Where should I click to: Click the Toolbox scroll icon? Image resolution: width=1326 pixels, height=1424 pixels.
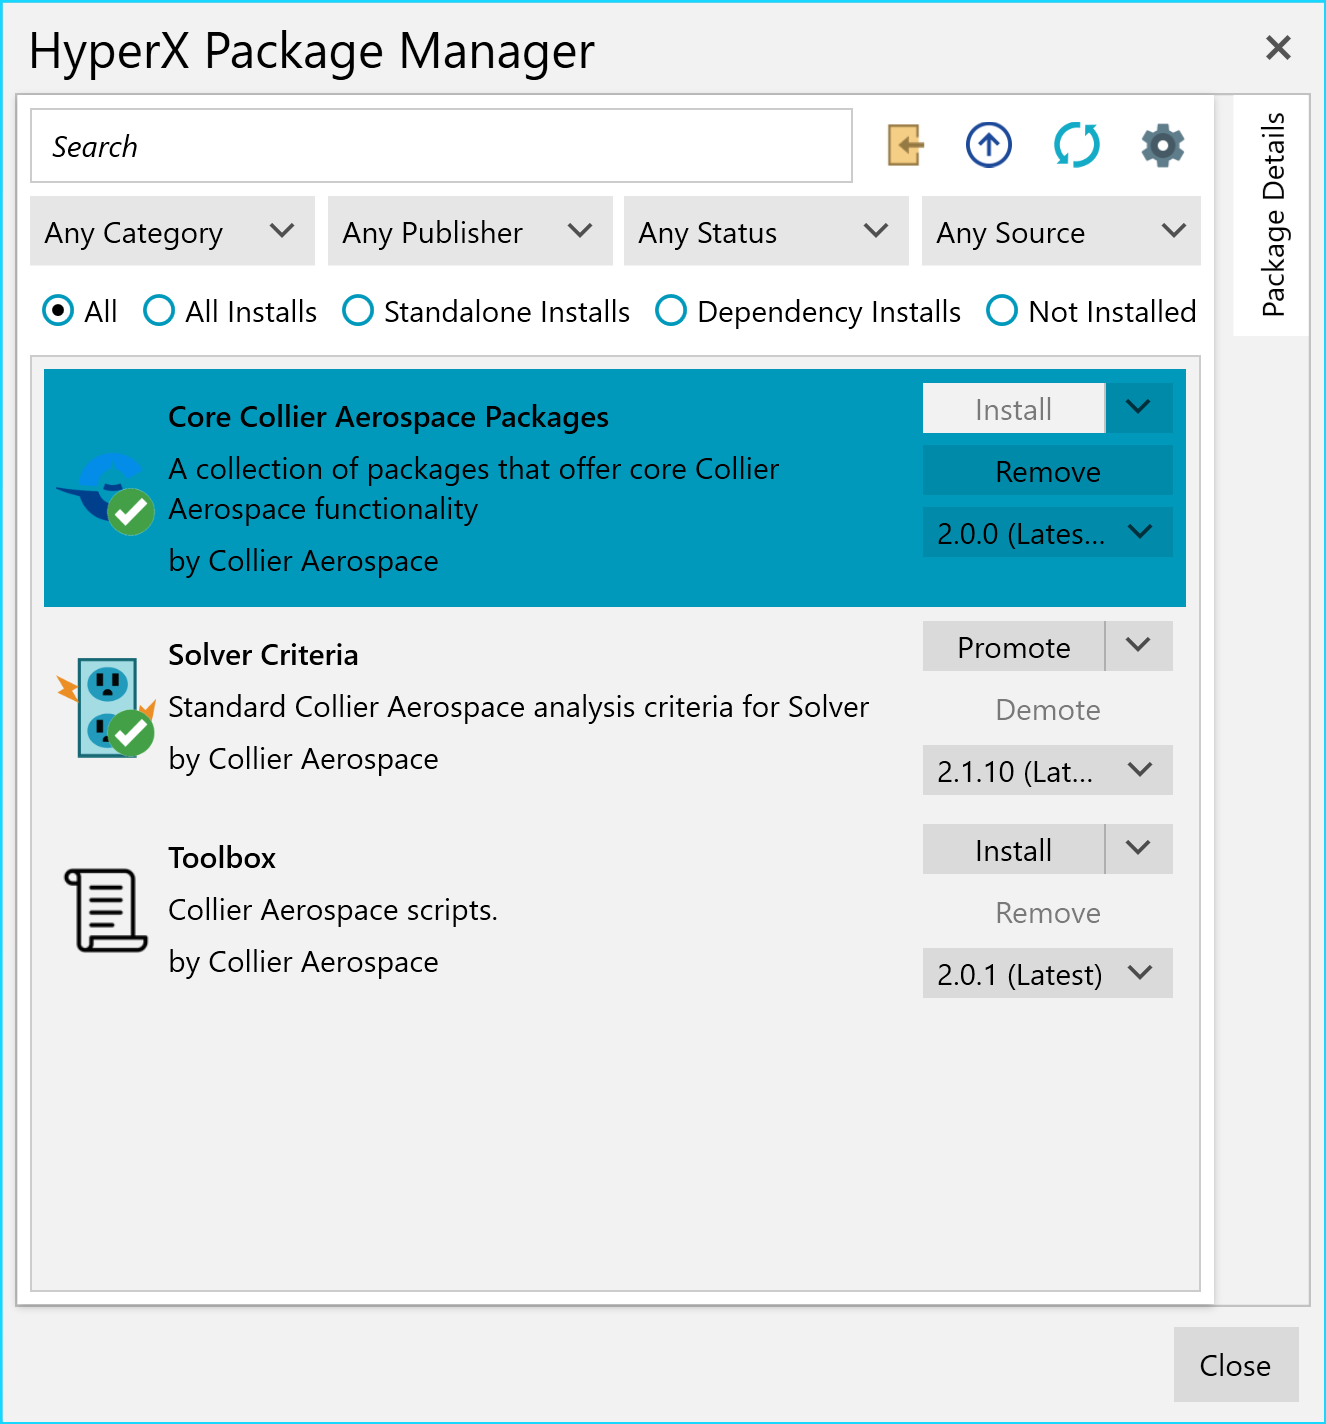pyautogui.click(x=106, y=910)
